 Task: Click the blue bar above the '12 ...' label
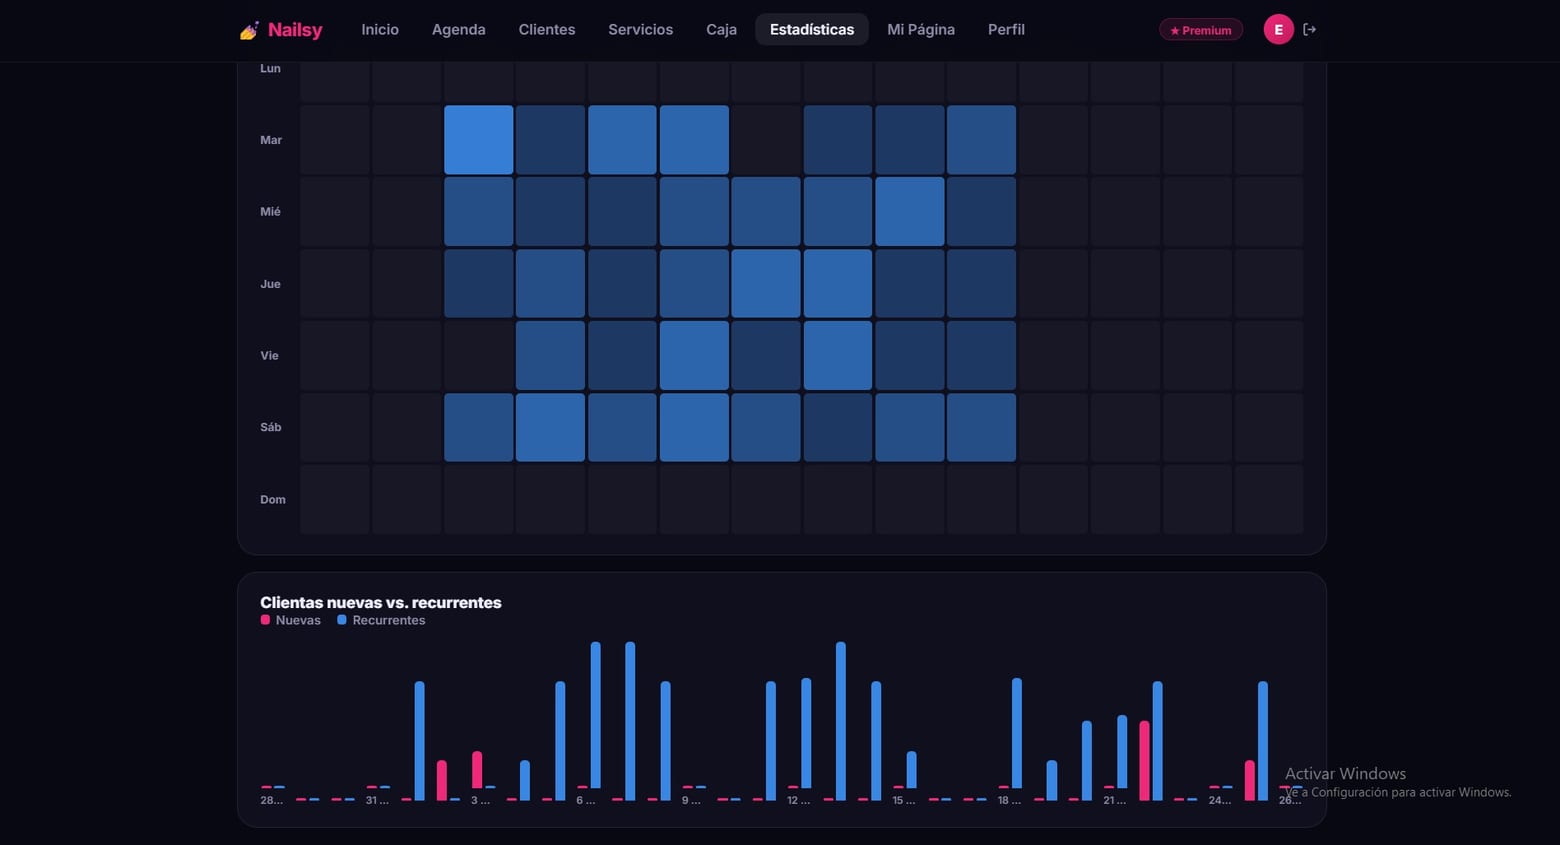point(806,733)
